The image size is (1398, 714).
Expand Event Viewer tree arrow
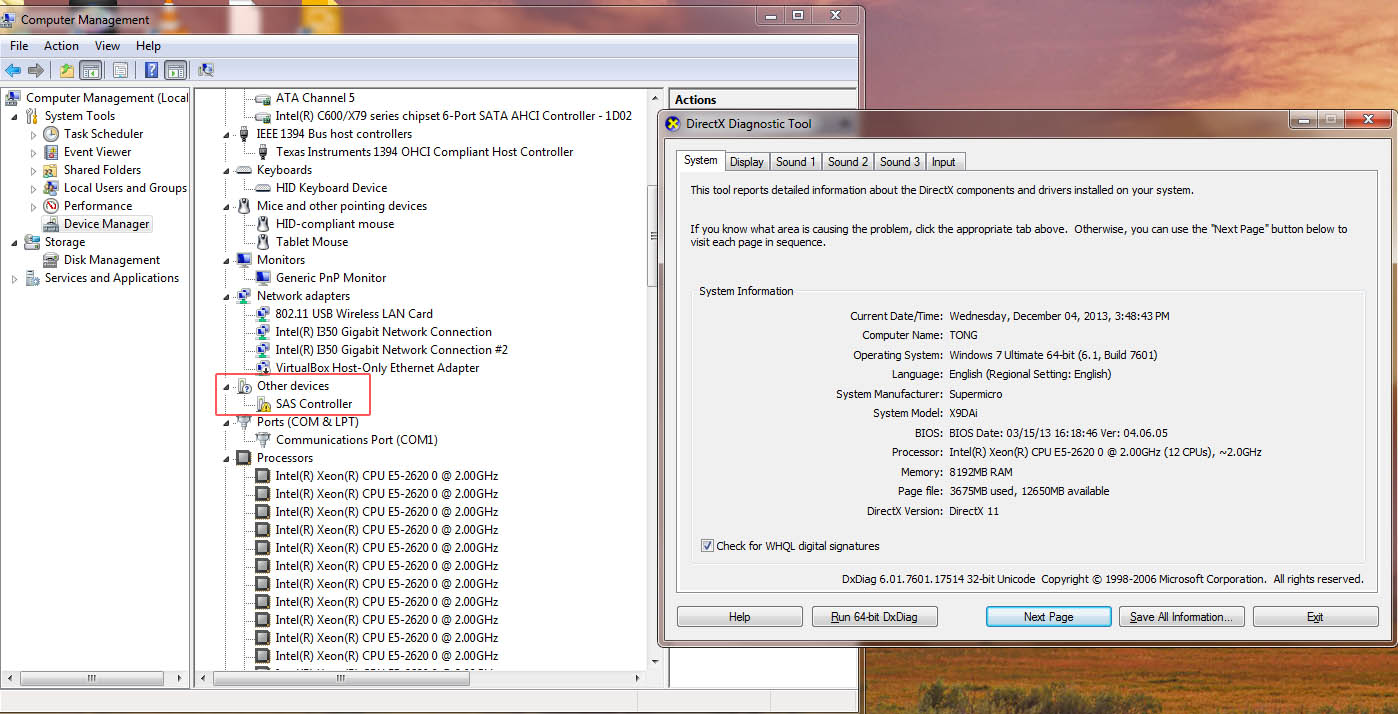[33, 152]
